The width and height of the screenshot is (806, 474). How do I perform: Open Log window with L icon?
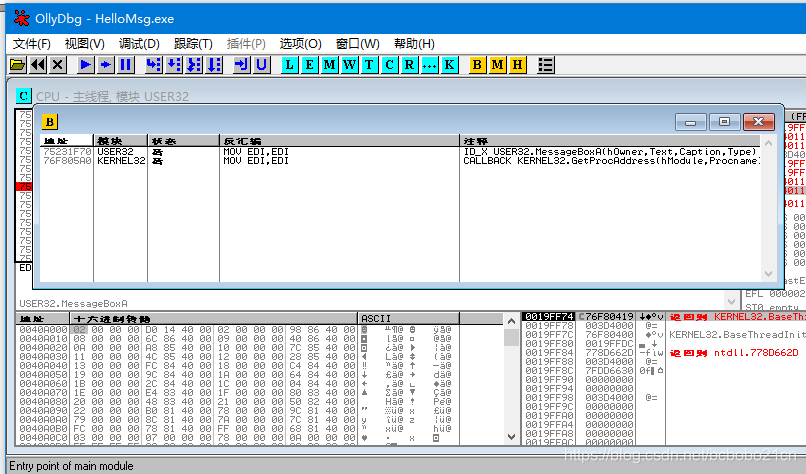pyautogui.click(x=289, y=65)
